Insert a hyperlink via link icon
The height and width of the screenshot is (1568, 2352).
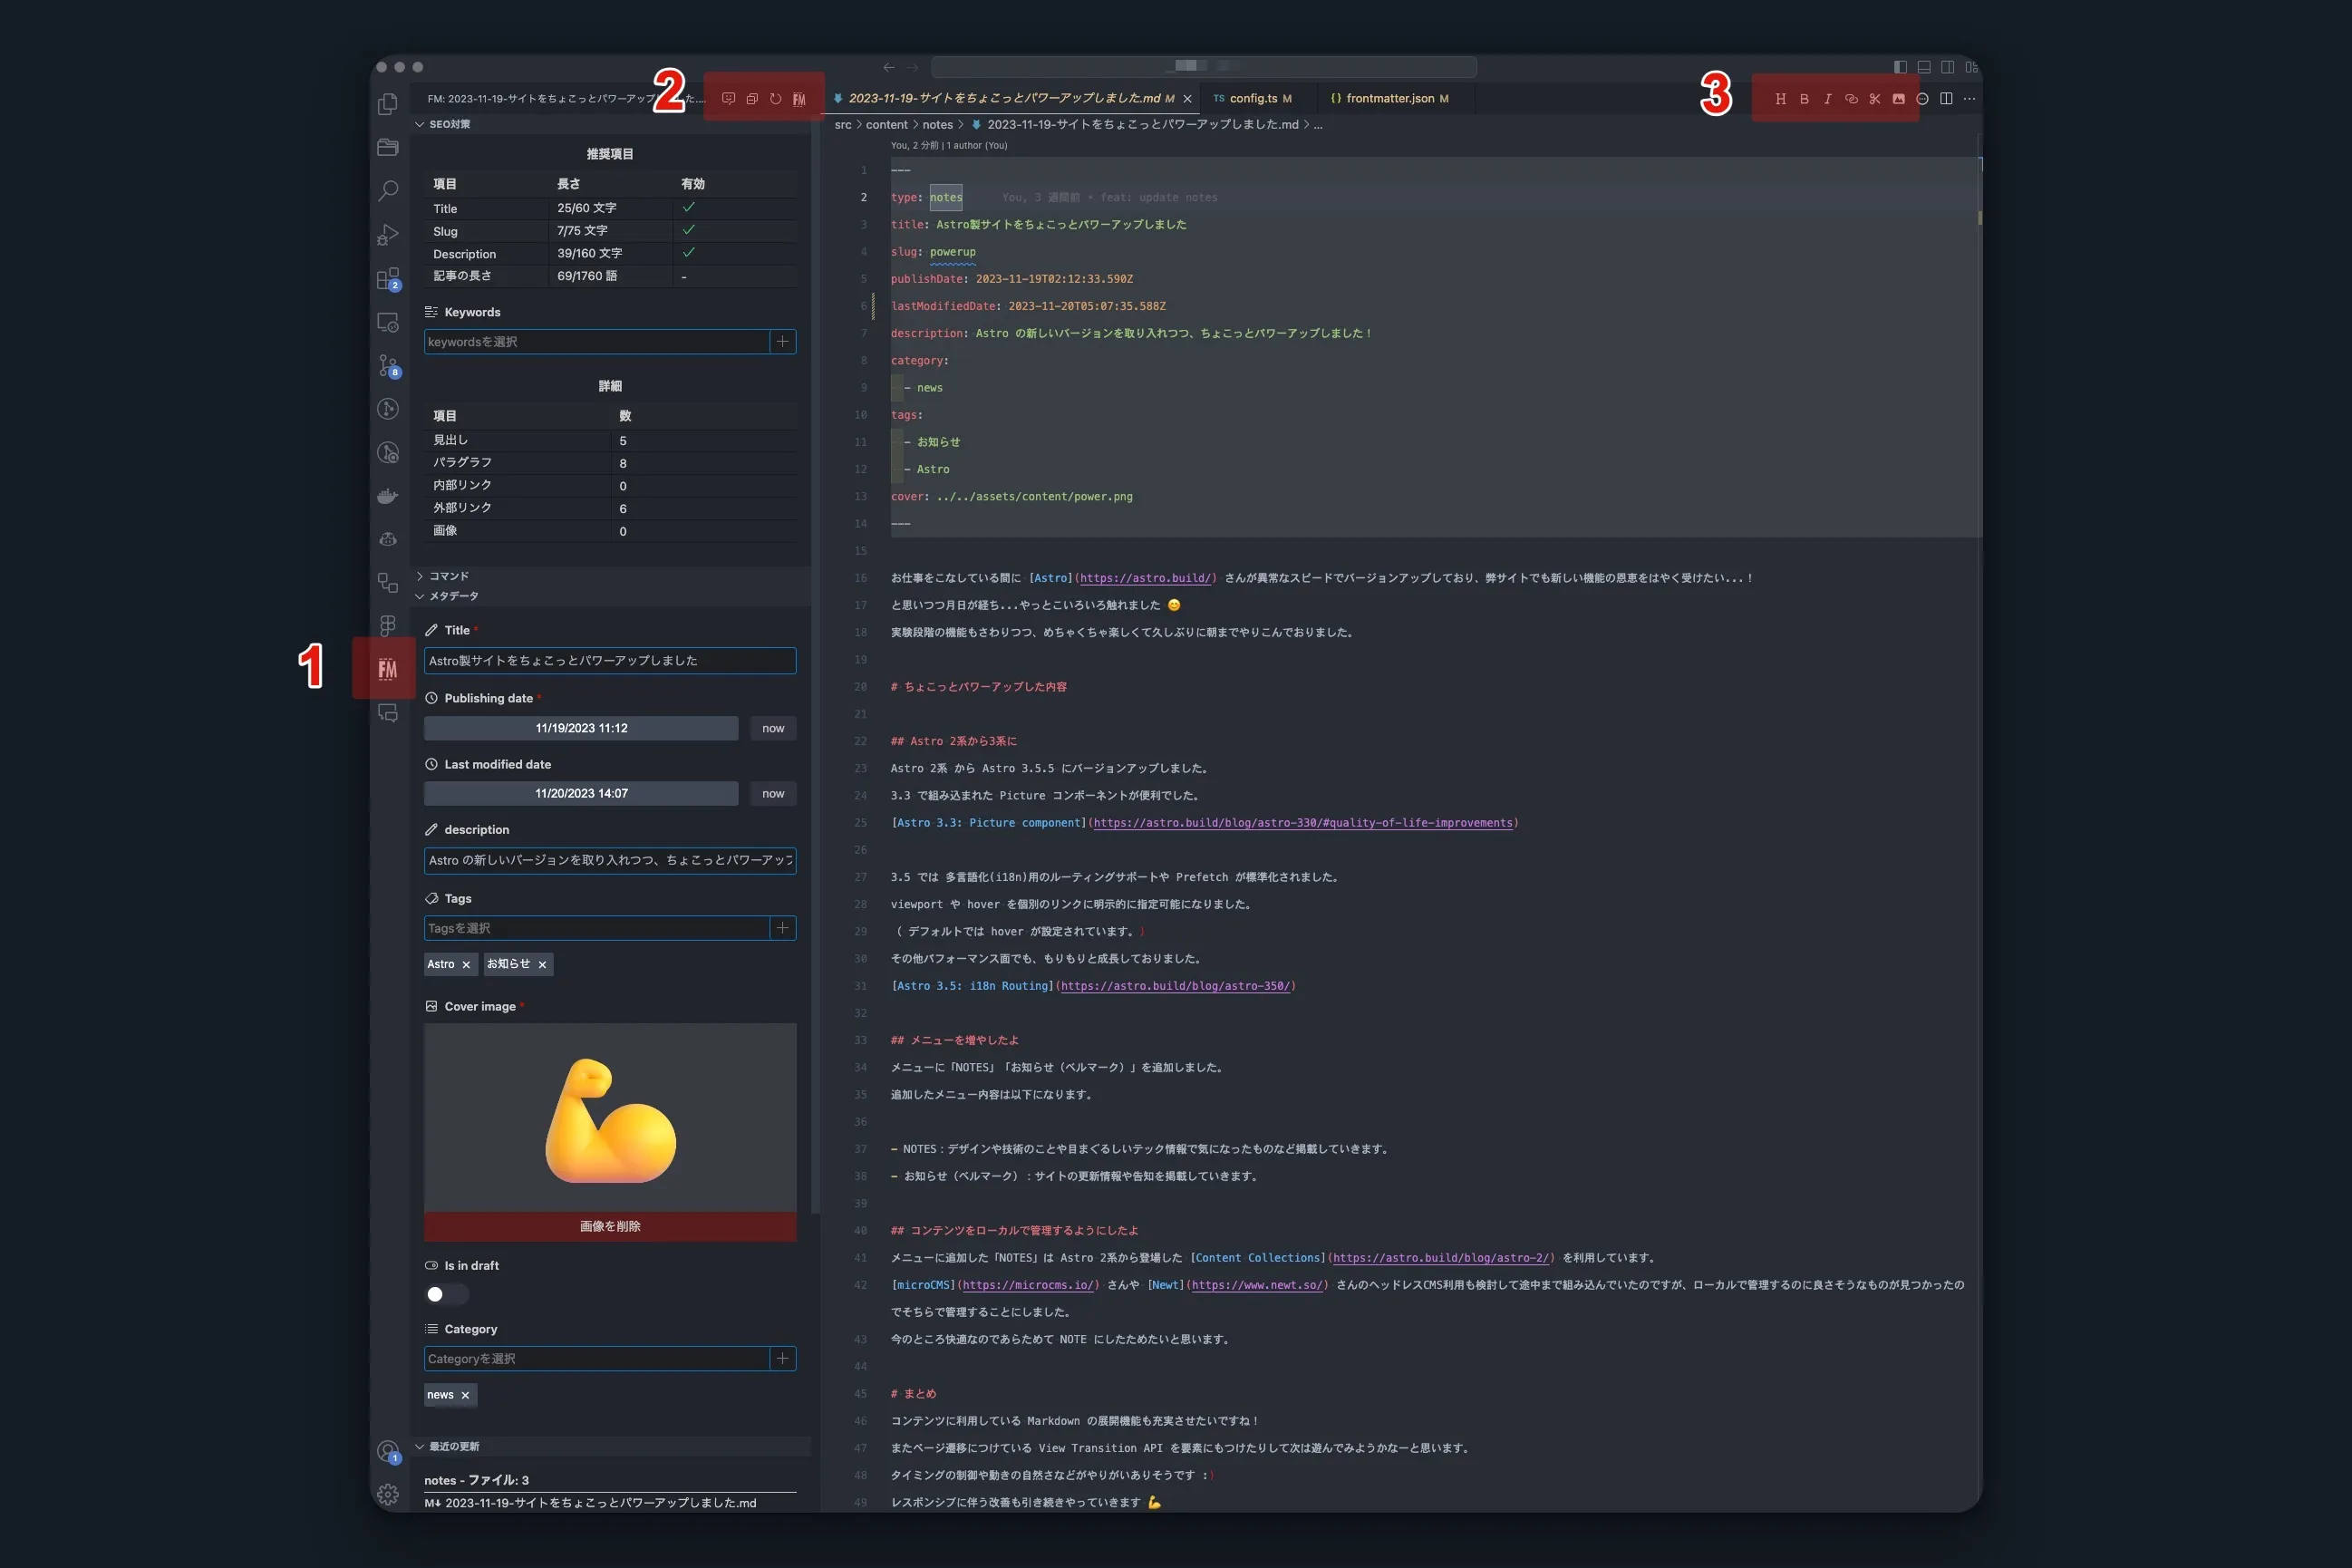(x=1850, y=99)
